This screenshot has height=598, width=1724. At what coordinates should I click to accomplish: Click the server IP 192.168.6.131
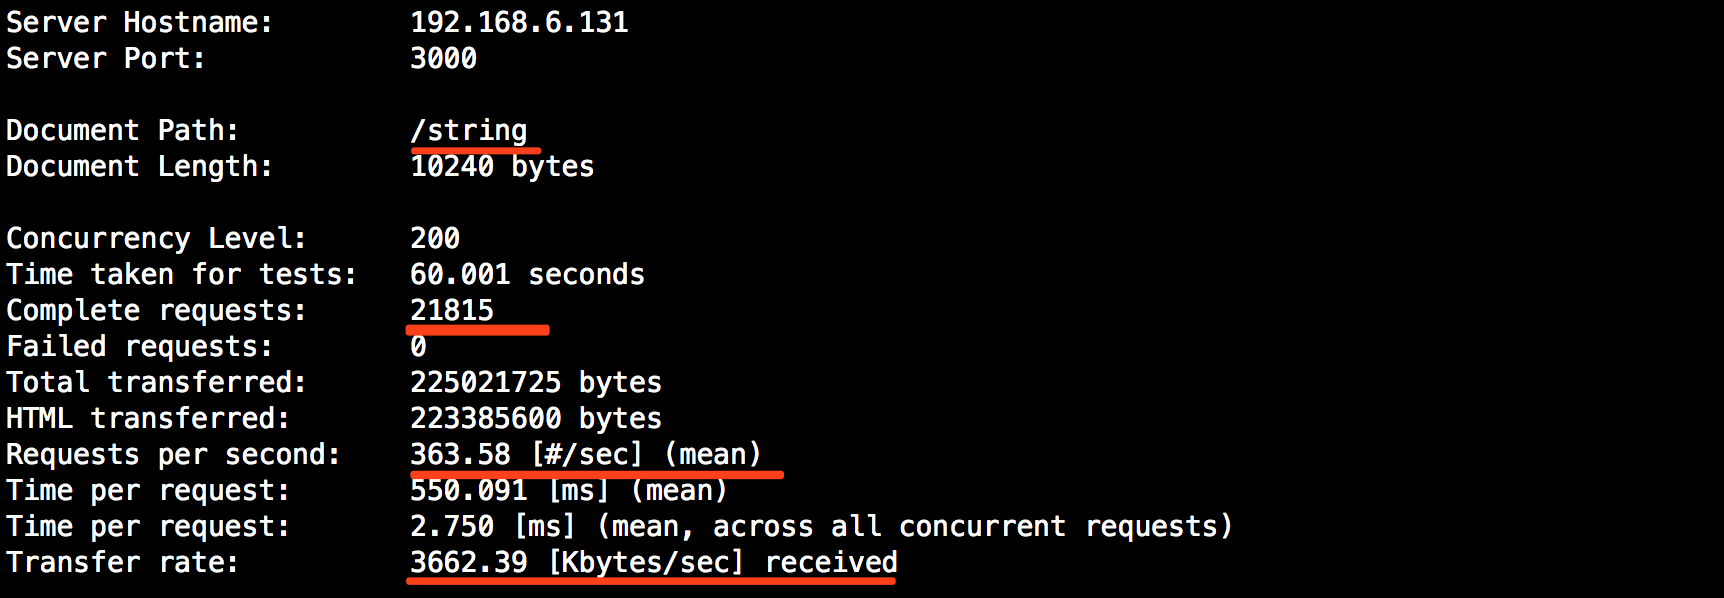[519, 22]
